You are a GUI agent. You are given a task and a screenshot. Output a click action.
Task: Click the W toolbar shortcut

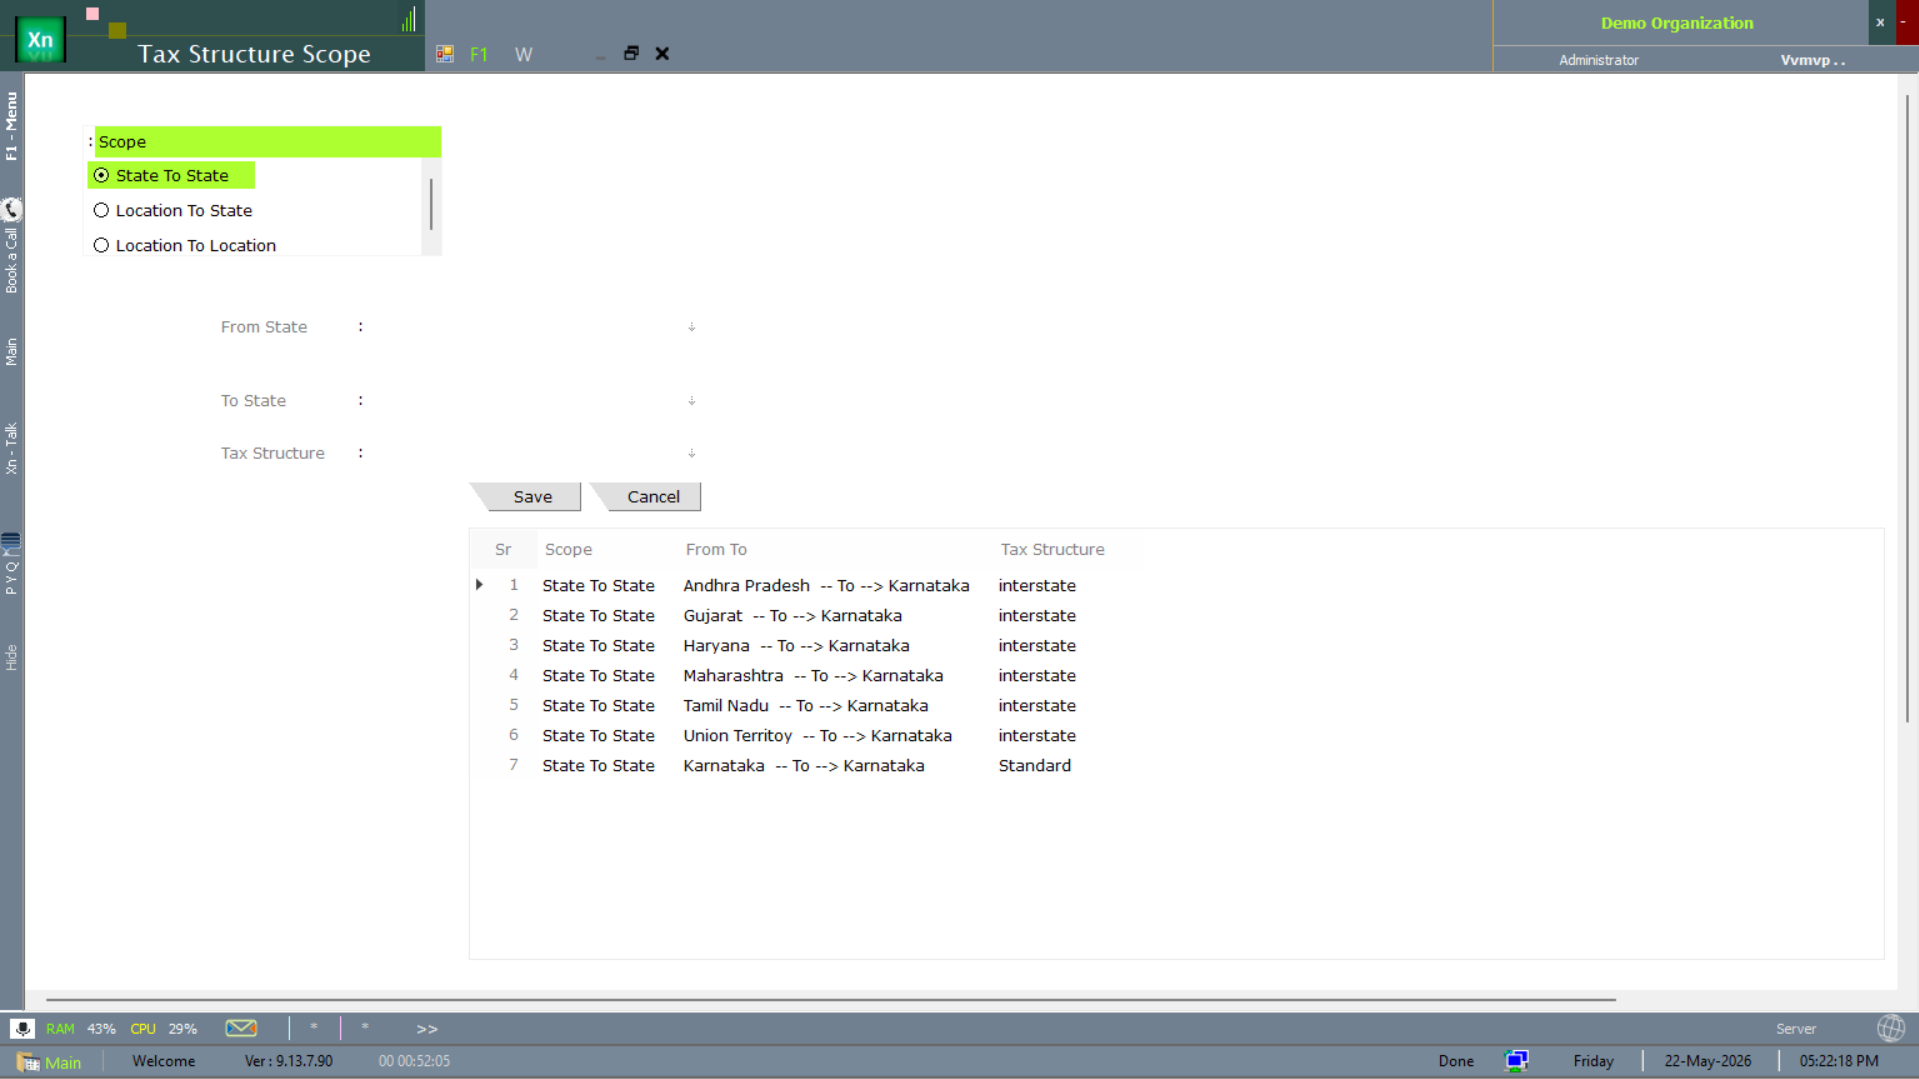coord(523,54)
